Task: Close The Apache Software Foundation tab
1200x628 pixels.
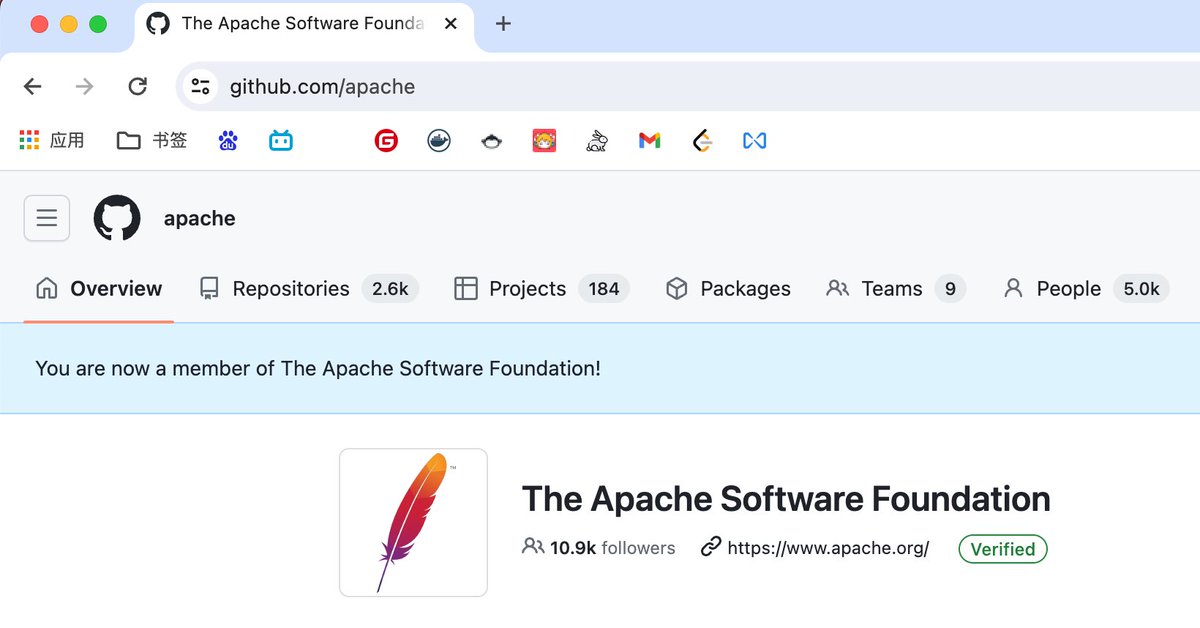Action: click(451, 24)
